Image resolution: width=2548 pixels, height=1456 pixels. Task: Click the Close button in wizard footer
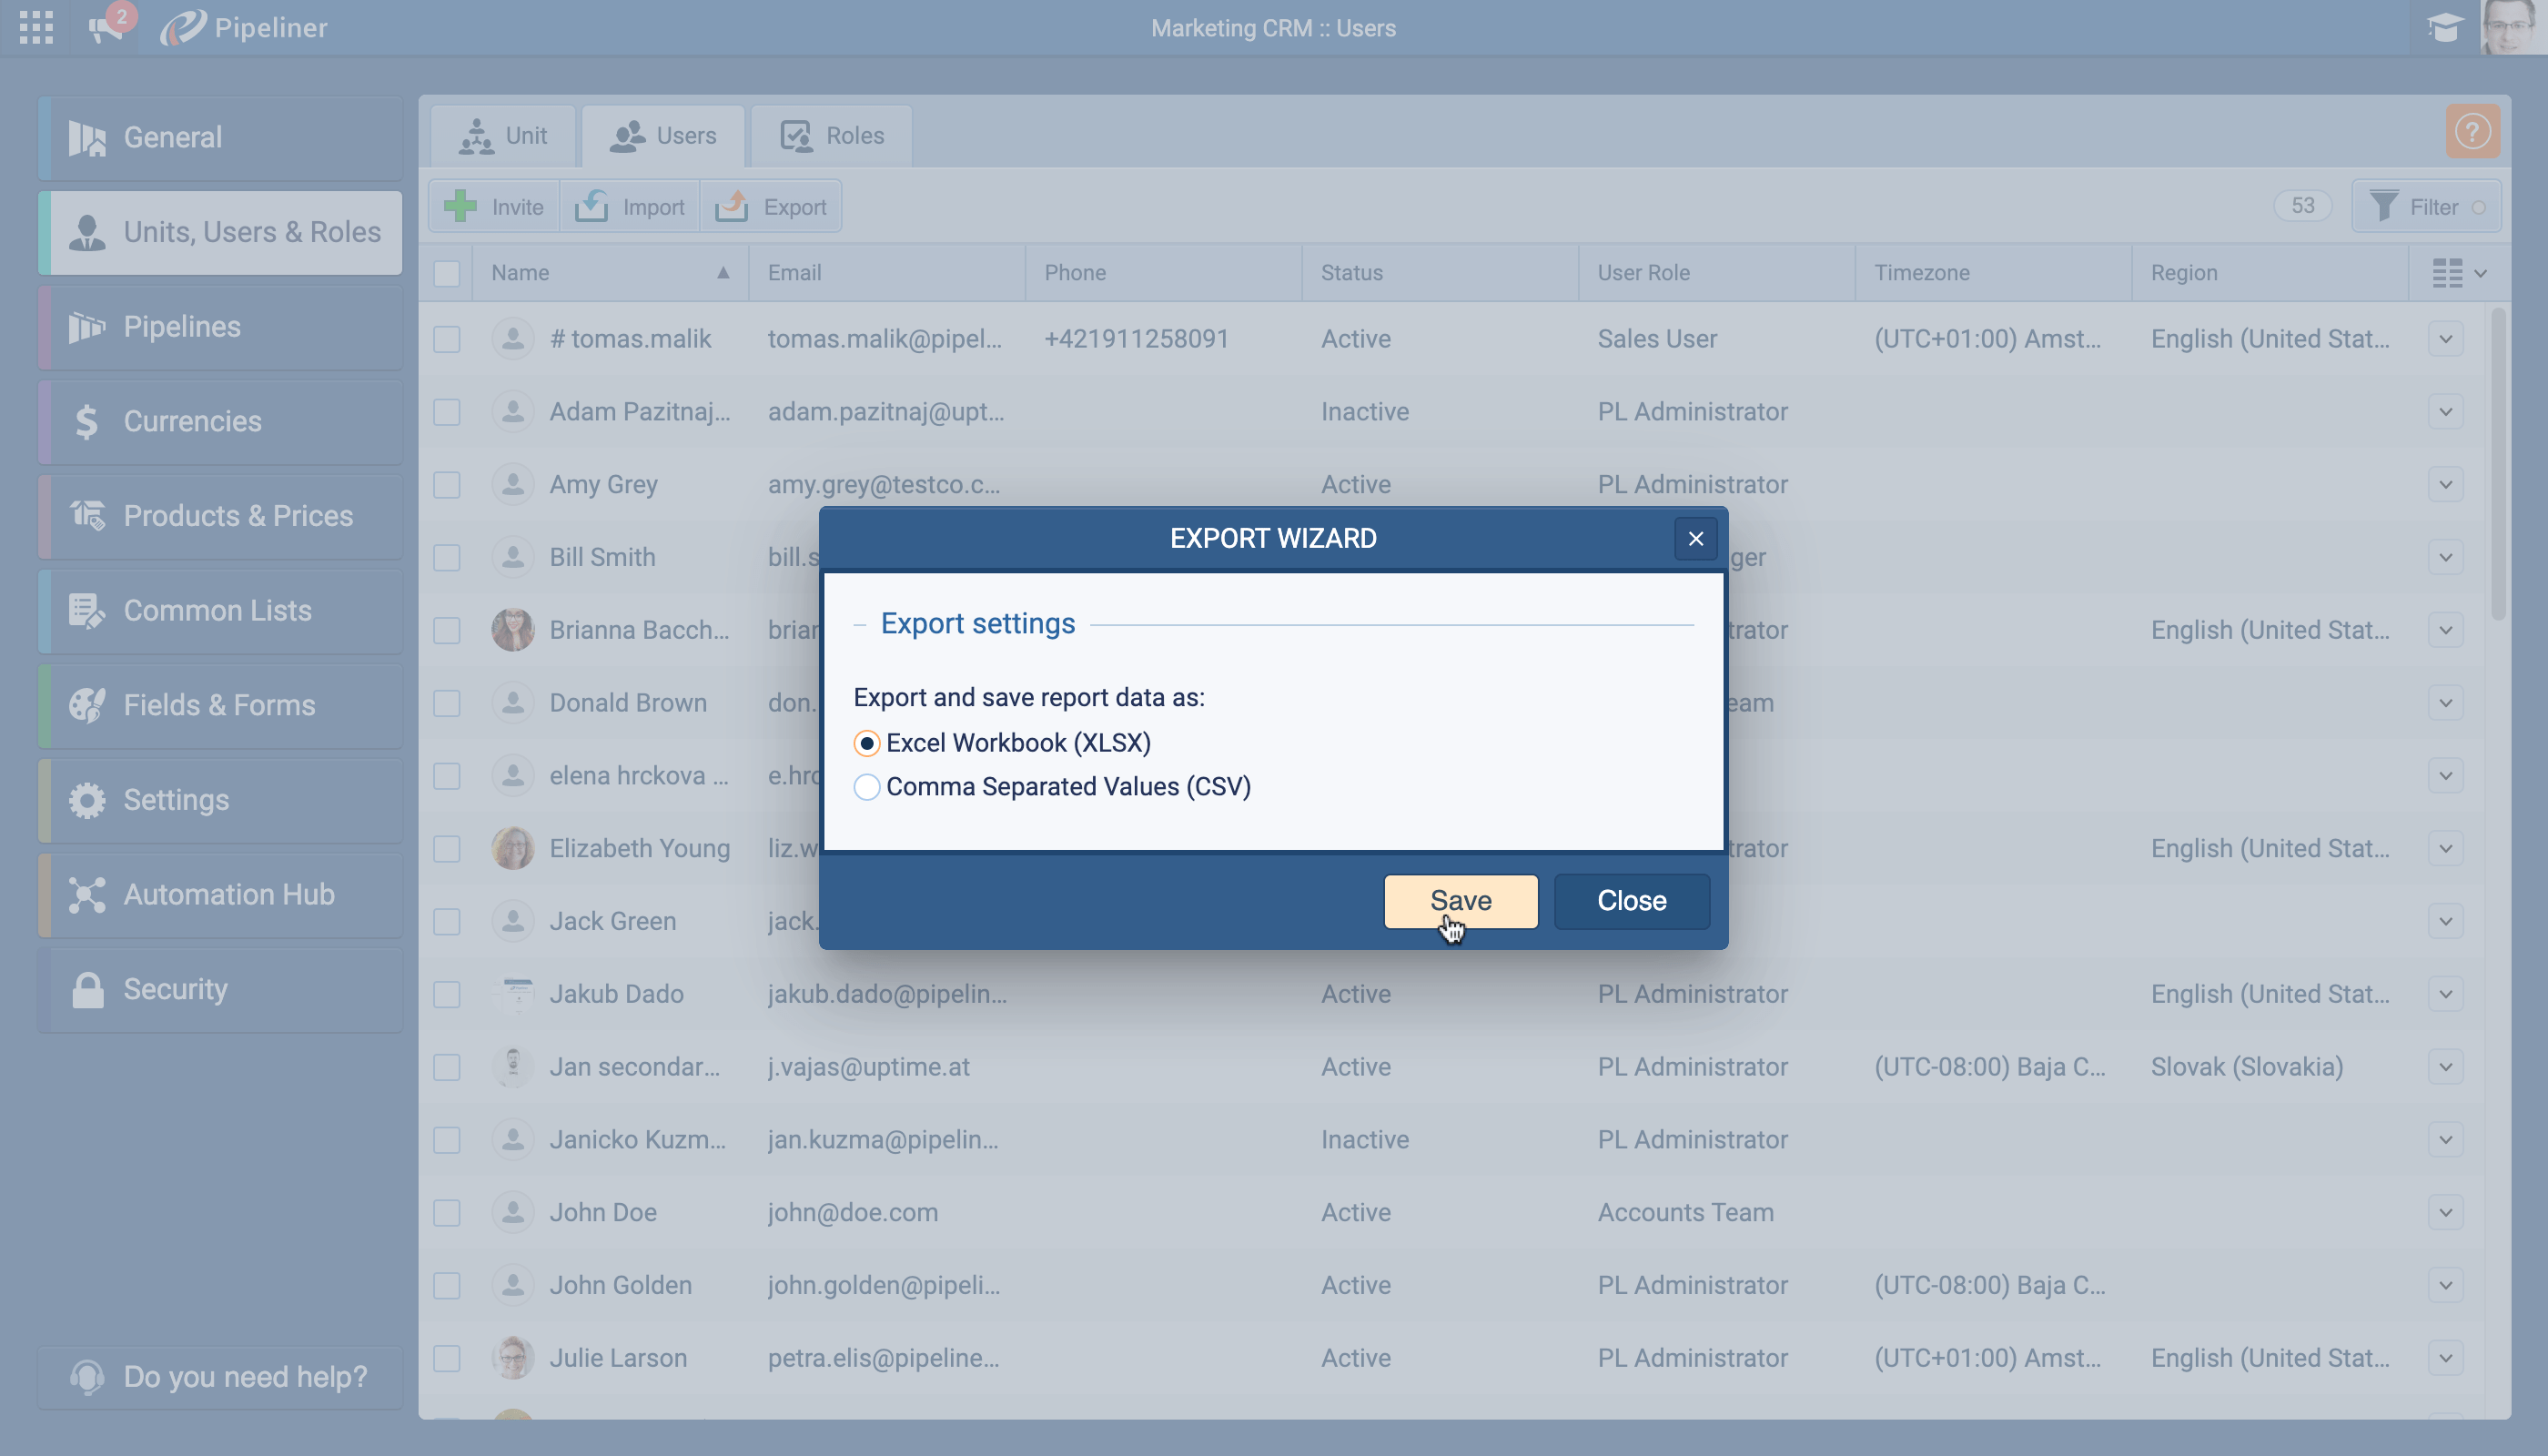click(1631, 901)
